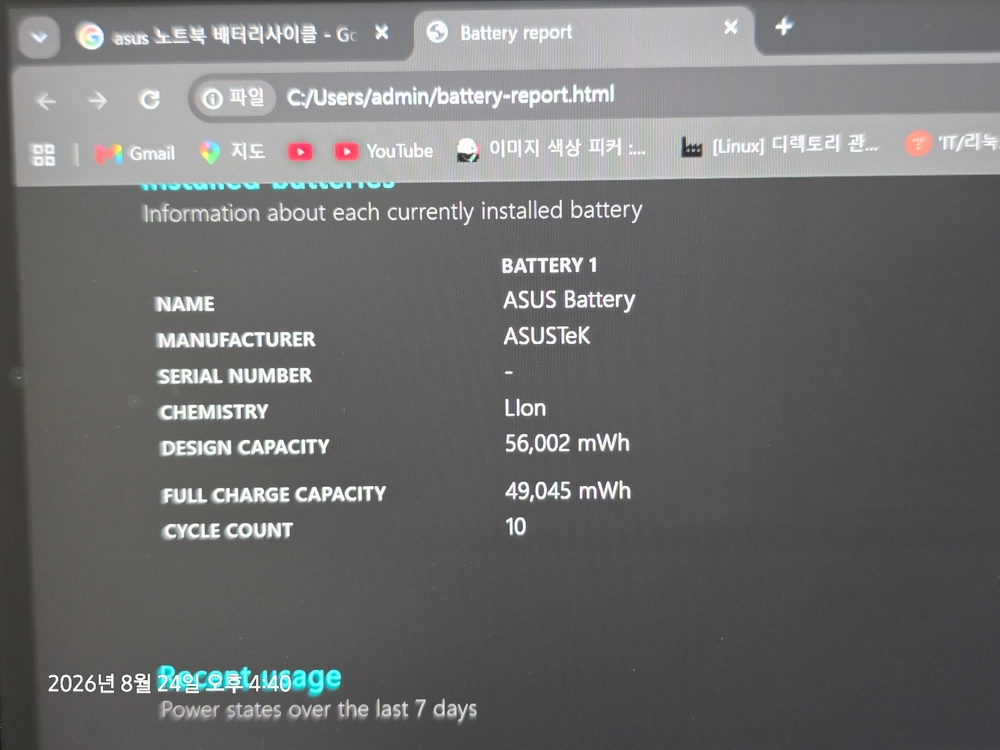Click the SERIAL NUMBER row label
Image resolution: width=1000 pixels, height=750 pixels.
coord(235,376)
